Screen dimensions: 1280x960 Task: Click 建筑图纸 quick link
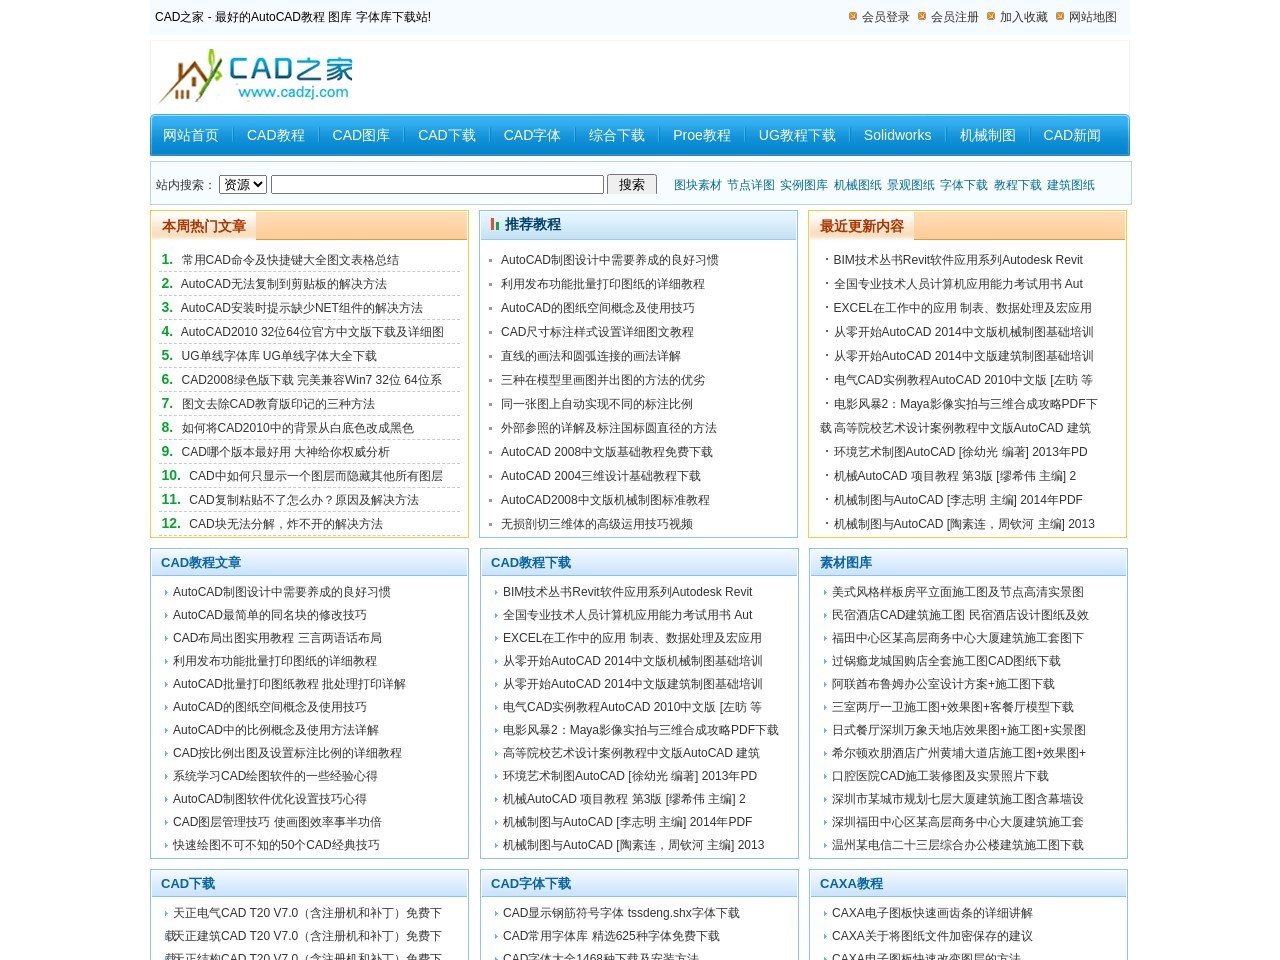1071,185
